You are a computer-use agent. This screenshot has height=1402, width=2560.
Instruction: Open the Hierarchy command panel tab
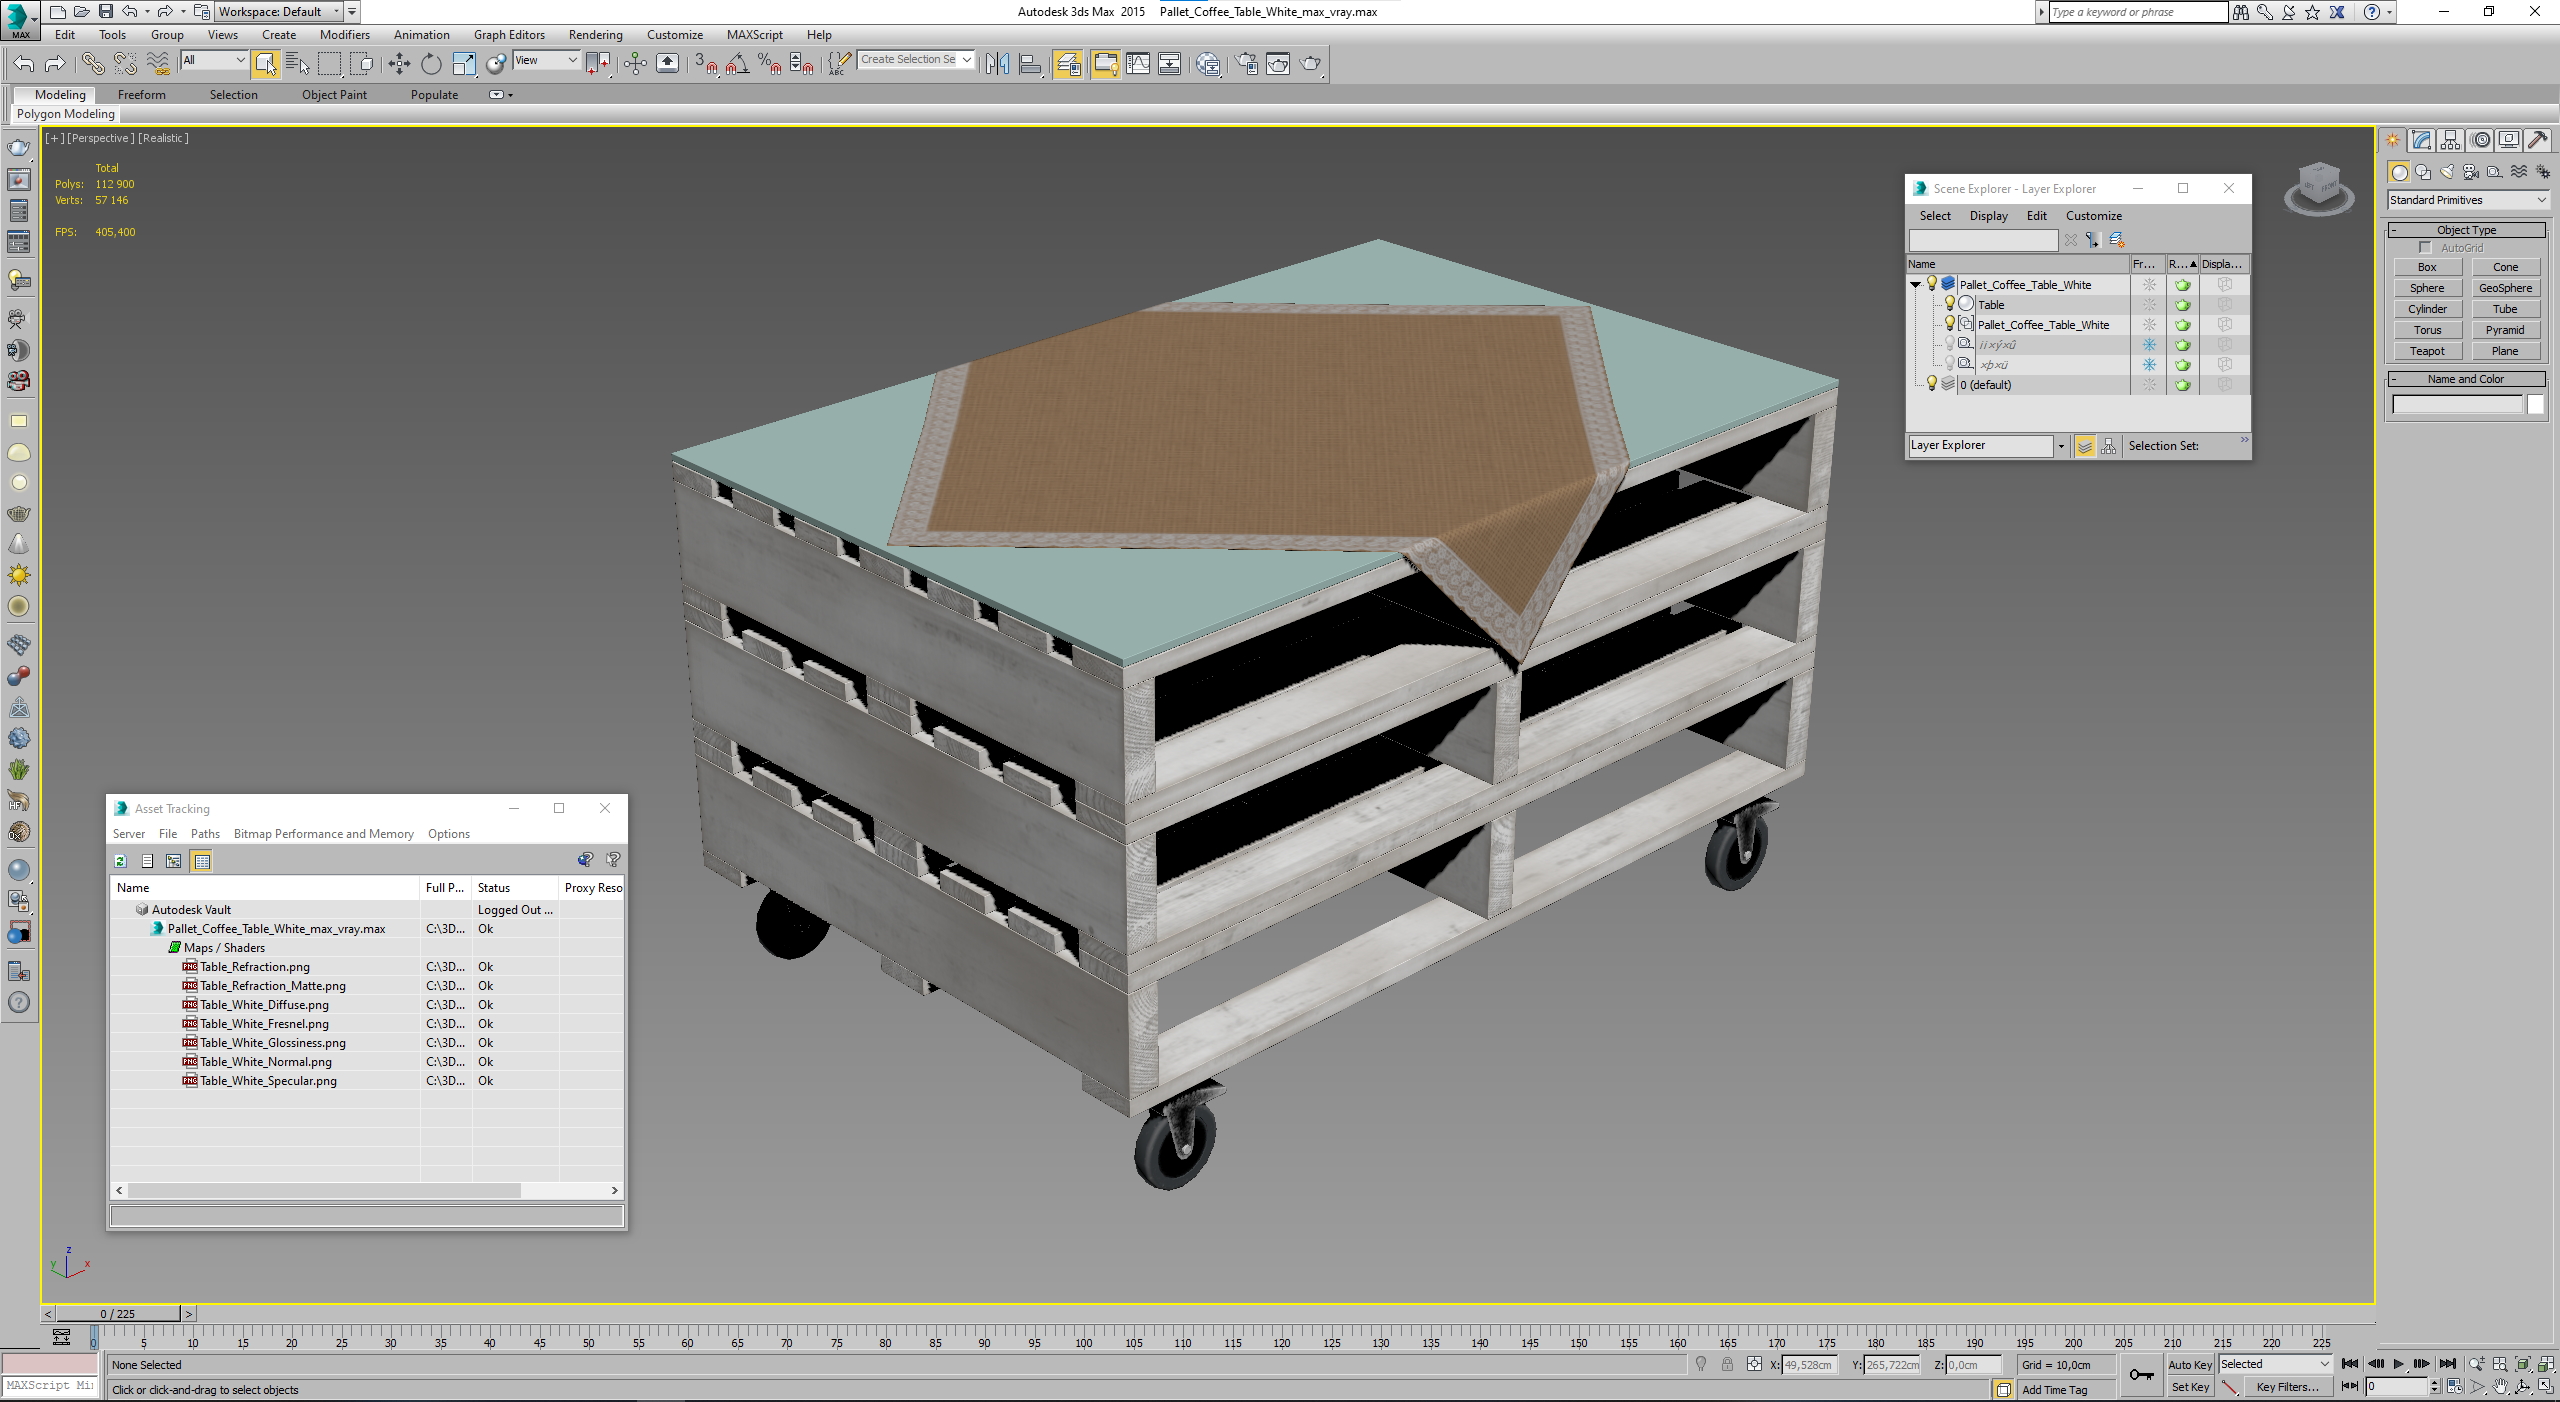click(x=2450, y=141)
